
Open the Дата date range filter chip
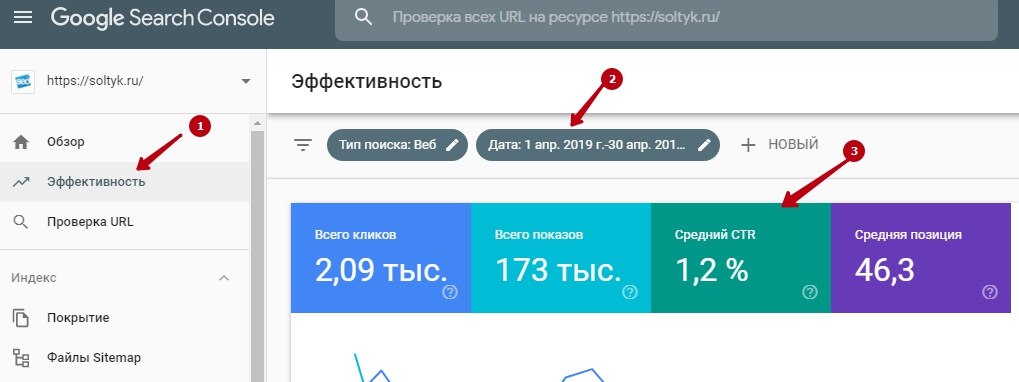point(598,145)
